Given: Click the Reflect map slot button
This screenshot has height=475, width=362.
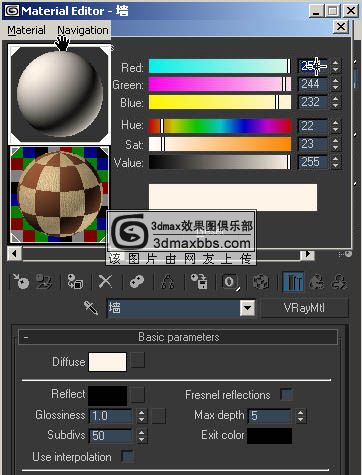Looking at the screenshot, I should (137, 394).
